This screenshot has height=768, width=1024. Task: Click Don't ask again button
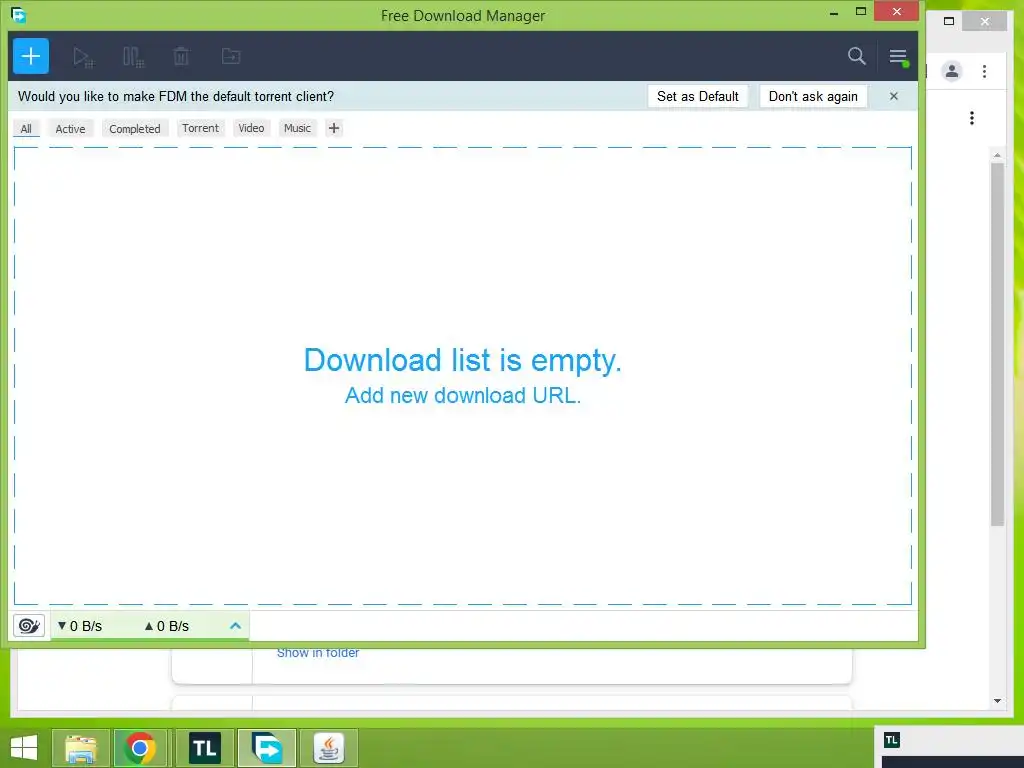tap(813, 97)
